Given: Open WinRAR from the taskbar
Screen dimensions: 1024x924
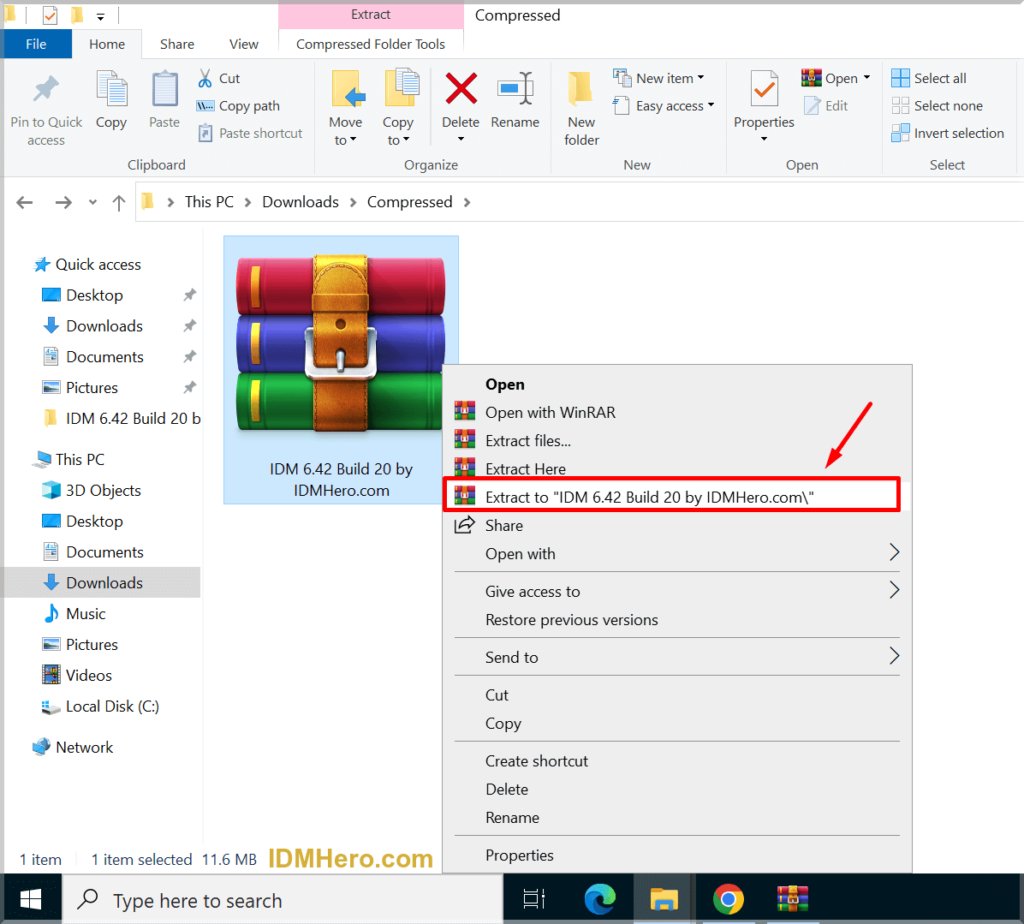Looking at the screenshot, I should [x=792, y=900].
